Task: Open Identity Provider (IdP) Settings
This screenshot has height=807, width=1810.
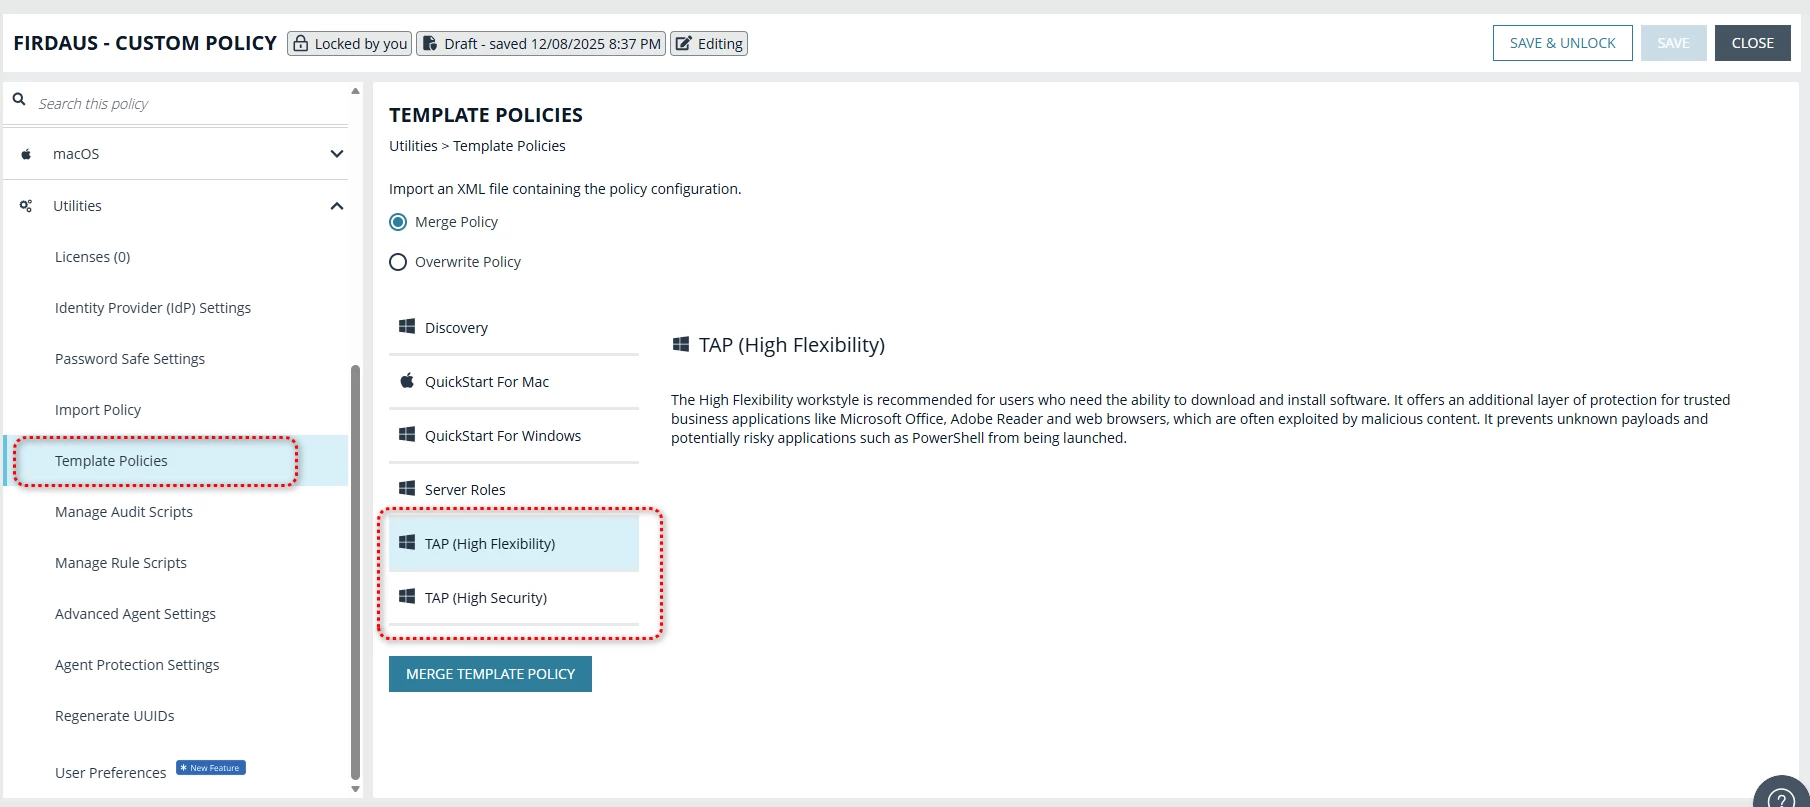Action: (153, 308)
